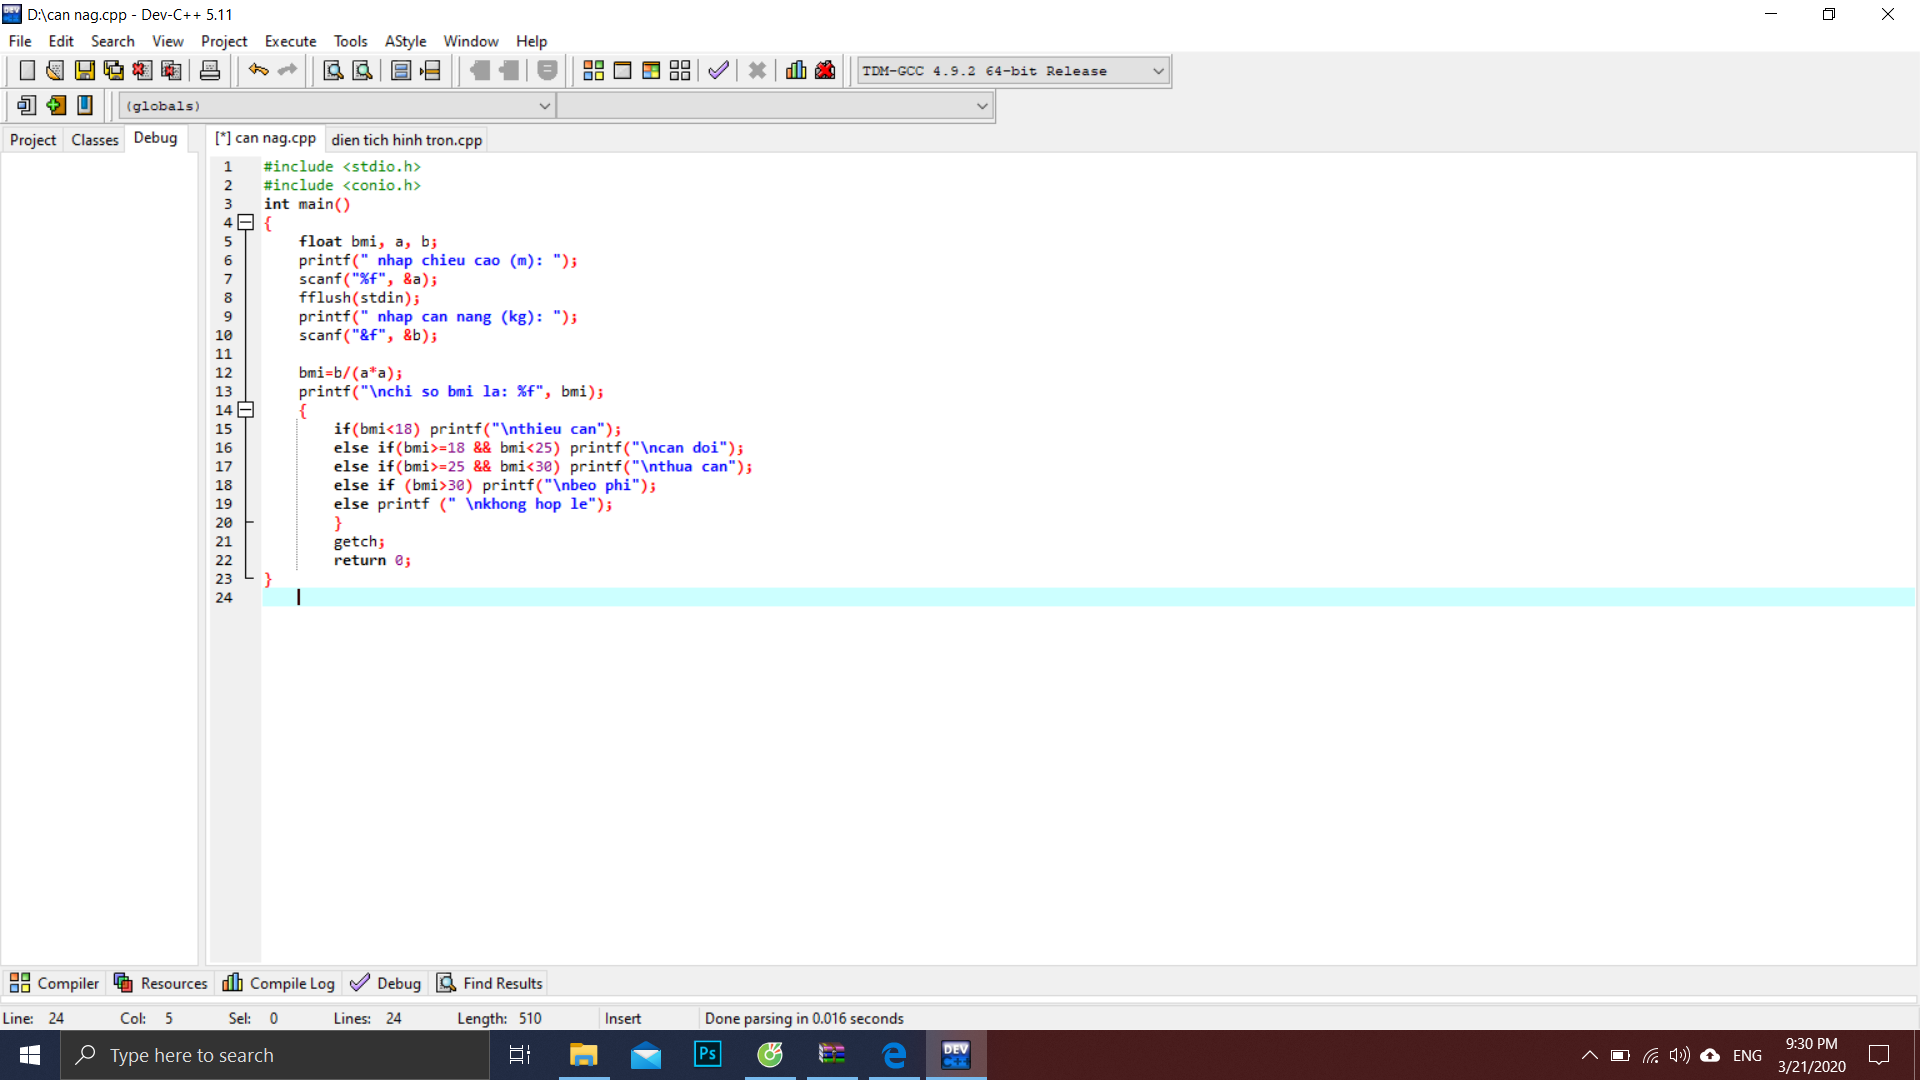The image size is (1920, 1080).
Task: Click the Debug checkmark icon
Action: coord(717,70)
